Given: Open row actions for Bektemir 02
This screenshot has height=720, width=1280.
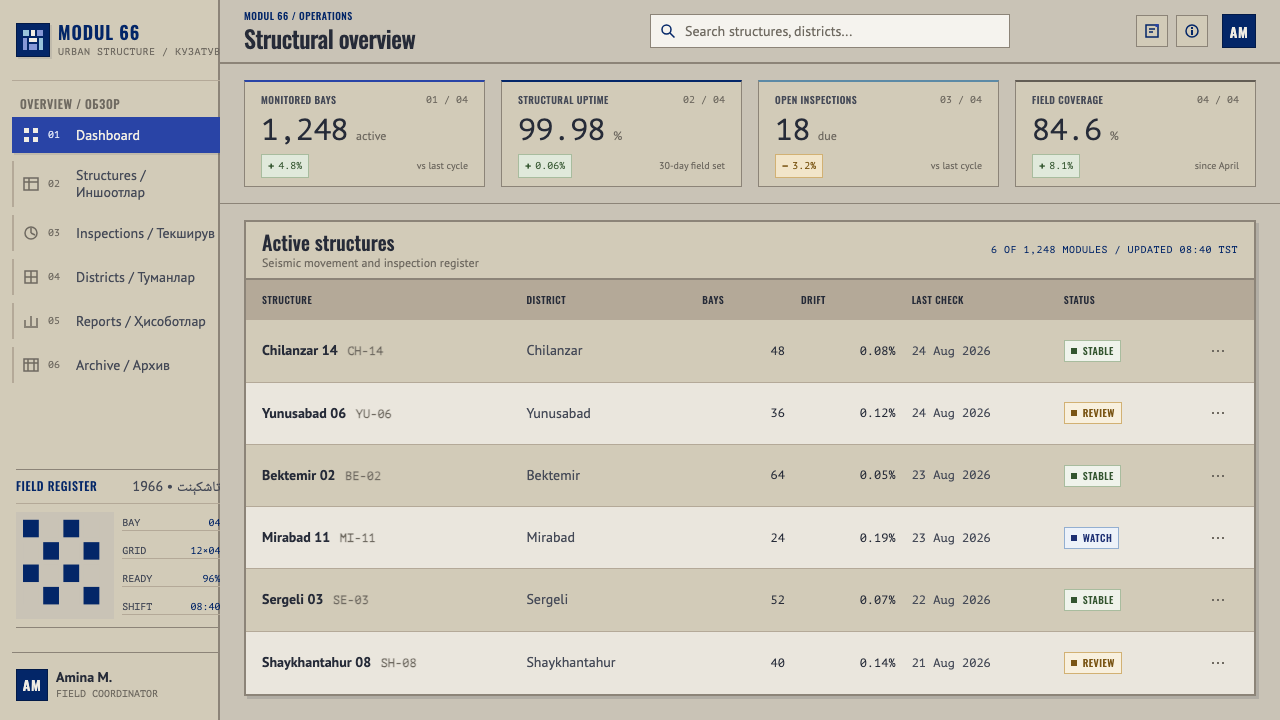Looking at the screenshot, I should [1217, 475].
